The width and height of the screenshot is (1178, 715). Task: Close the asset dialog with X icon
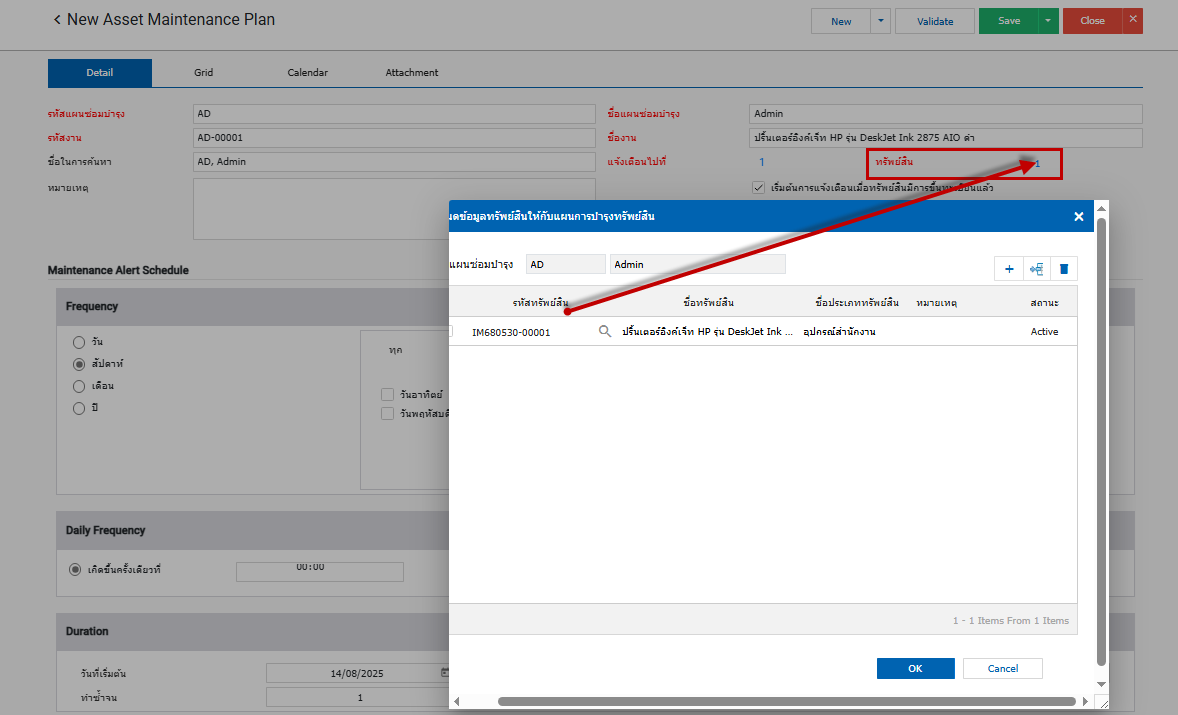click(1078, 216)
